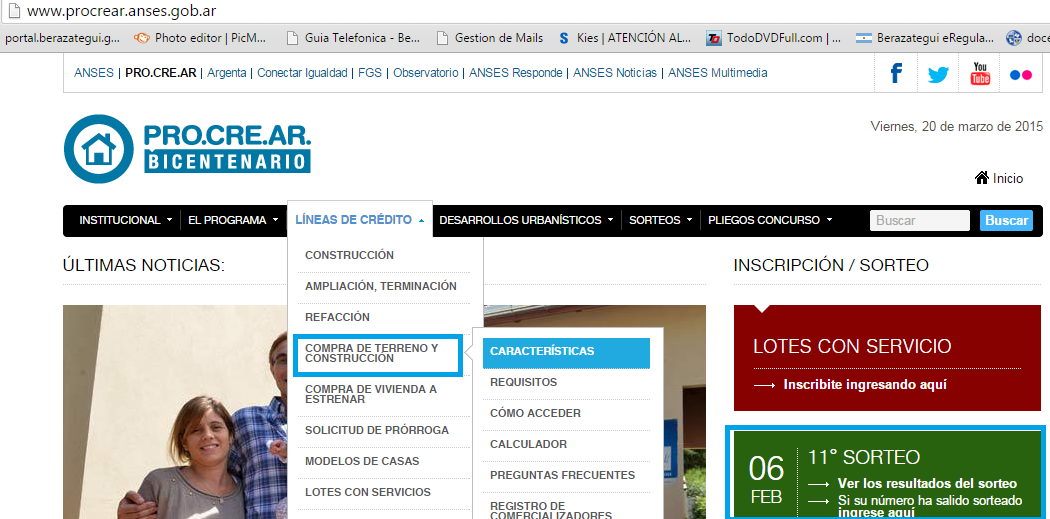Open Inicio home link
The width and height of the screenshot is (1050, 519).
pos(1008,178)
